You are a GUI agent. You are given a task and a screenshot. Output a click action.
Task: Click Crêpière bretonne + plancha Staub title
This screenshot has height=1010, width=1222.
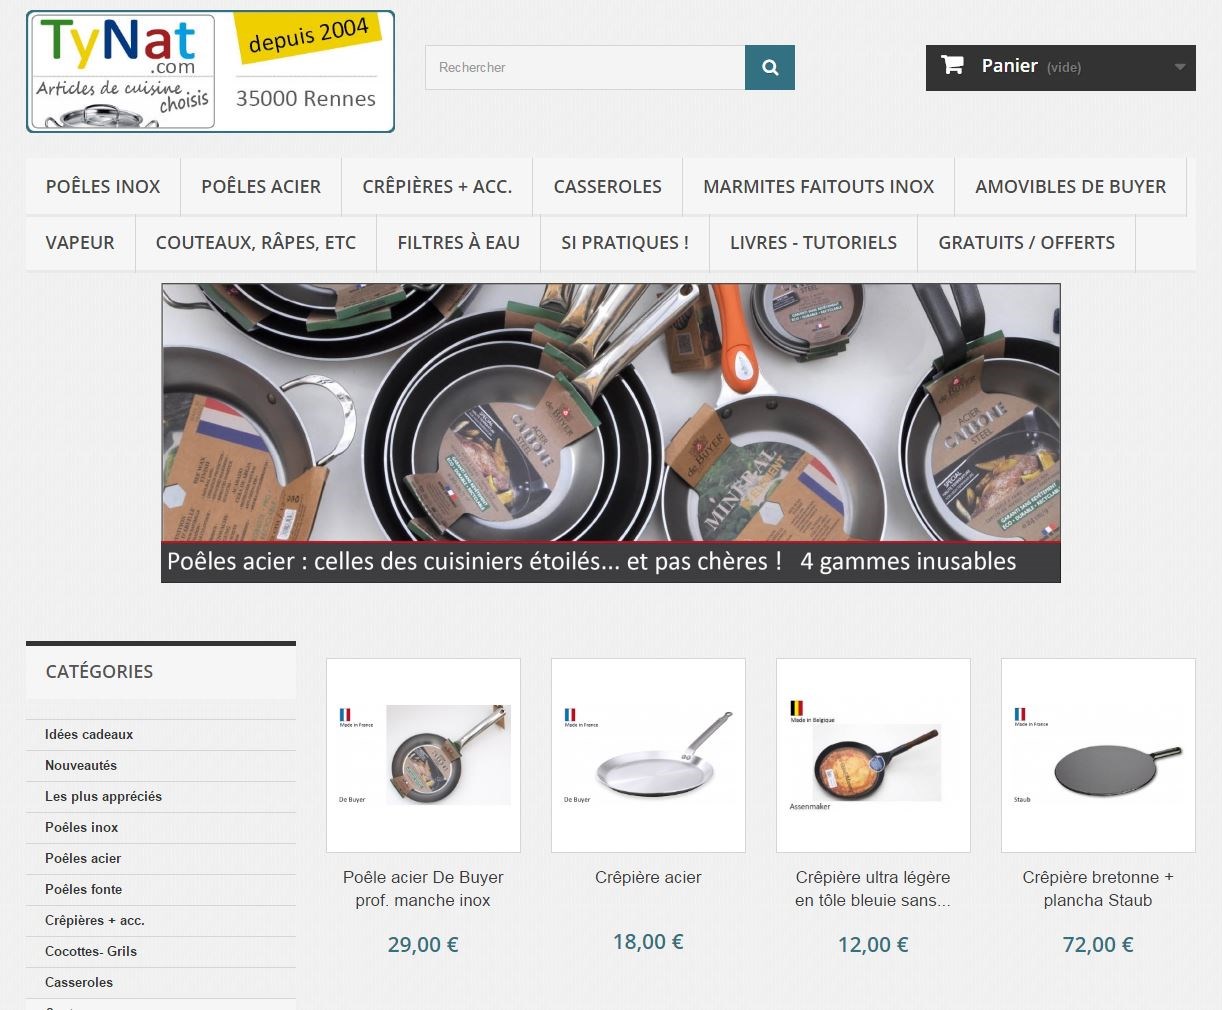coord(1098,889)
